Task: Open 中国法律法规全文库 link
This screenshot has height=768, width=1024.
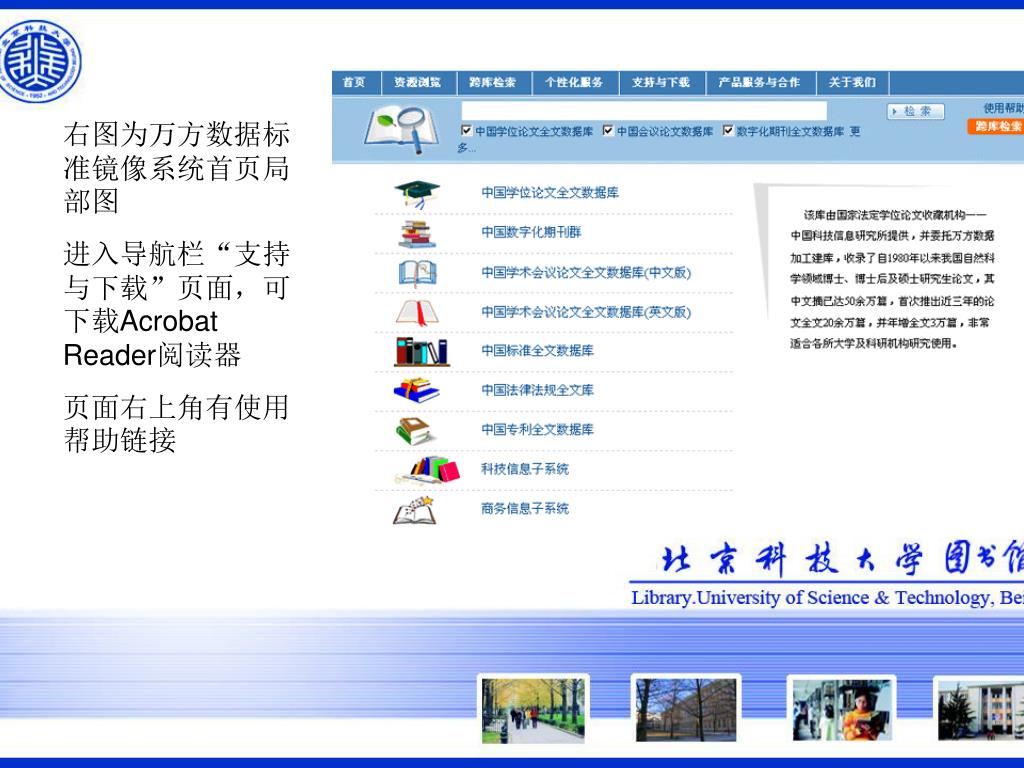Action: [x=537, y=390]
